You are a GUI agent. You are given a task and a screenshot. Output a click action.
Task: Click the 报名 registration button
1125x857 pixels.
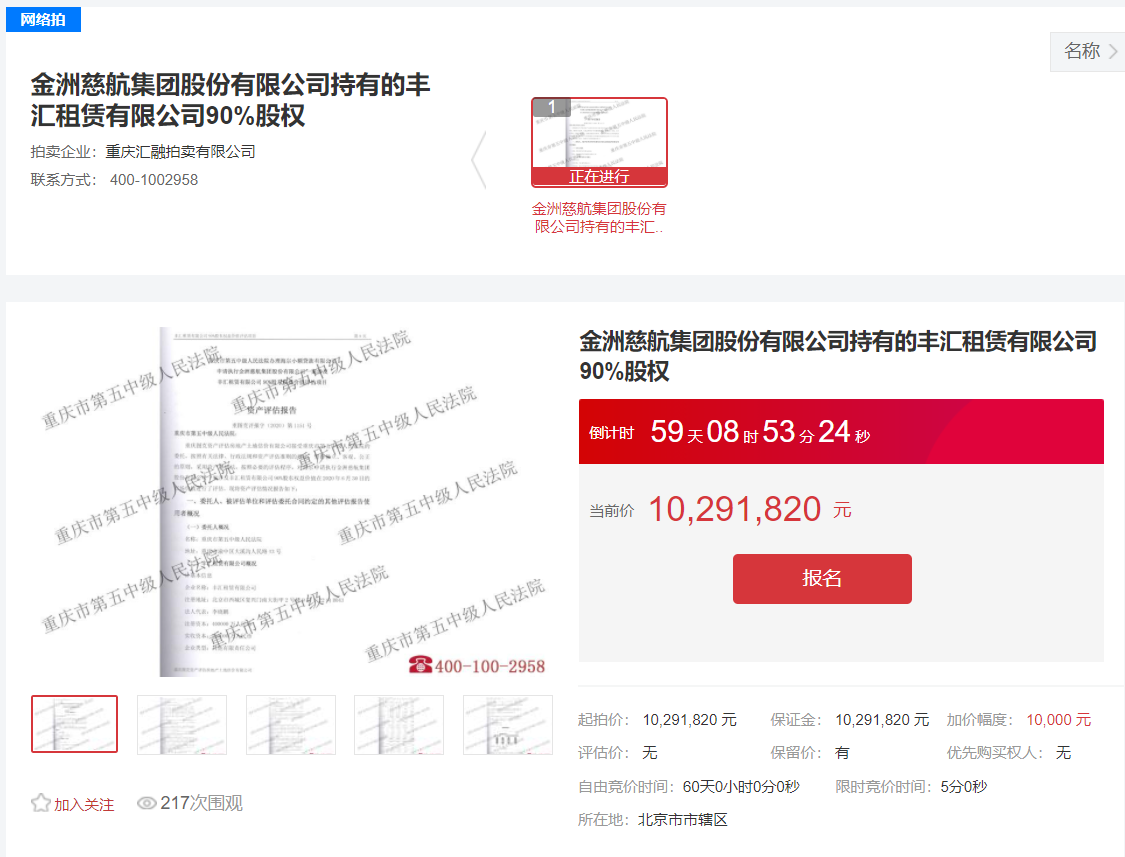pyautogui.click(x=822, y=579)
